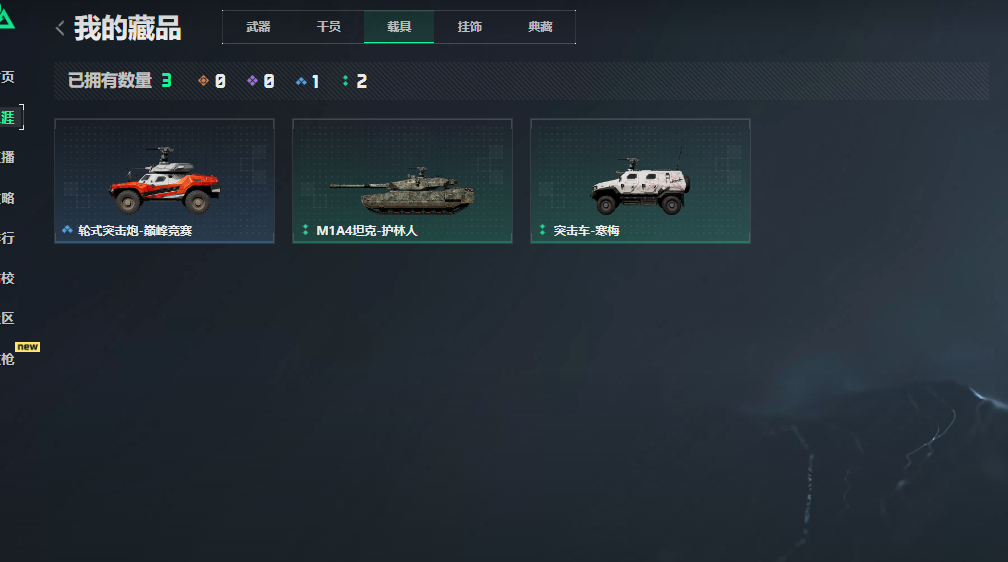This screenshot has height=562, width=1008.
Task: Click the green triangle logo icon
Action: (x=6, y=19)
